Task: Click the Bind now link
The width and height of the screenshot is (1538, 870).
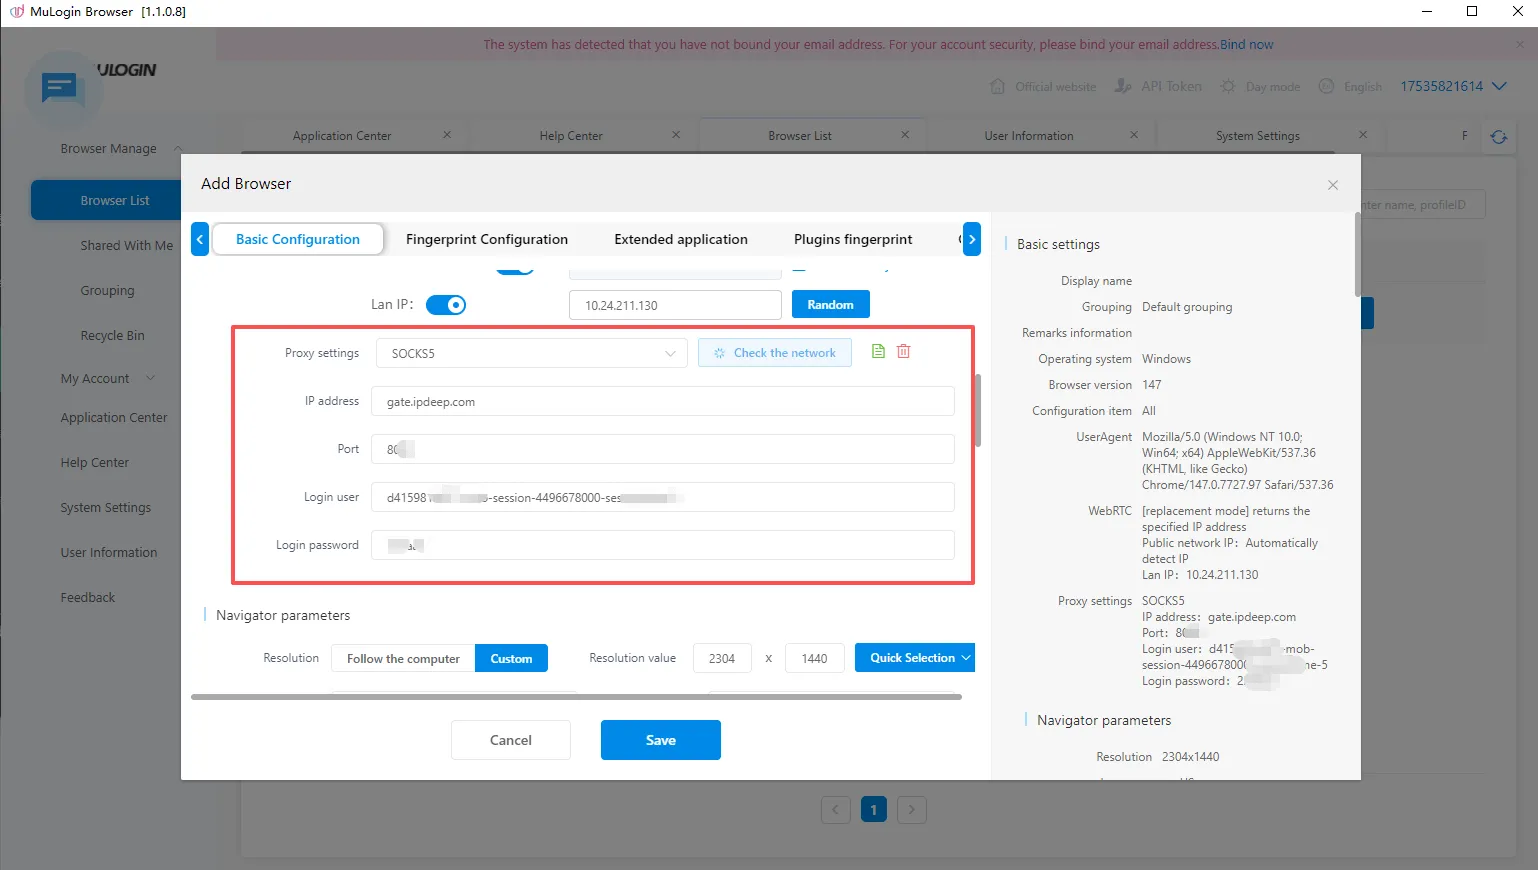Action: [x=1246, y=45]
